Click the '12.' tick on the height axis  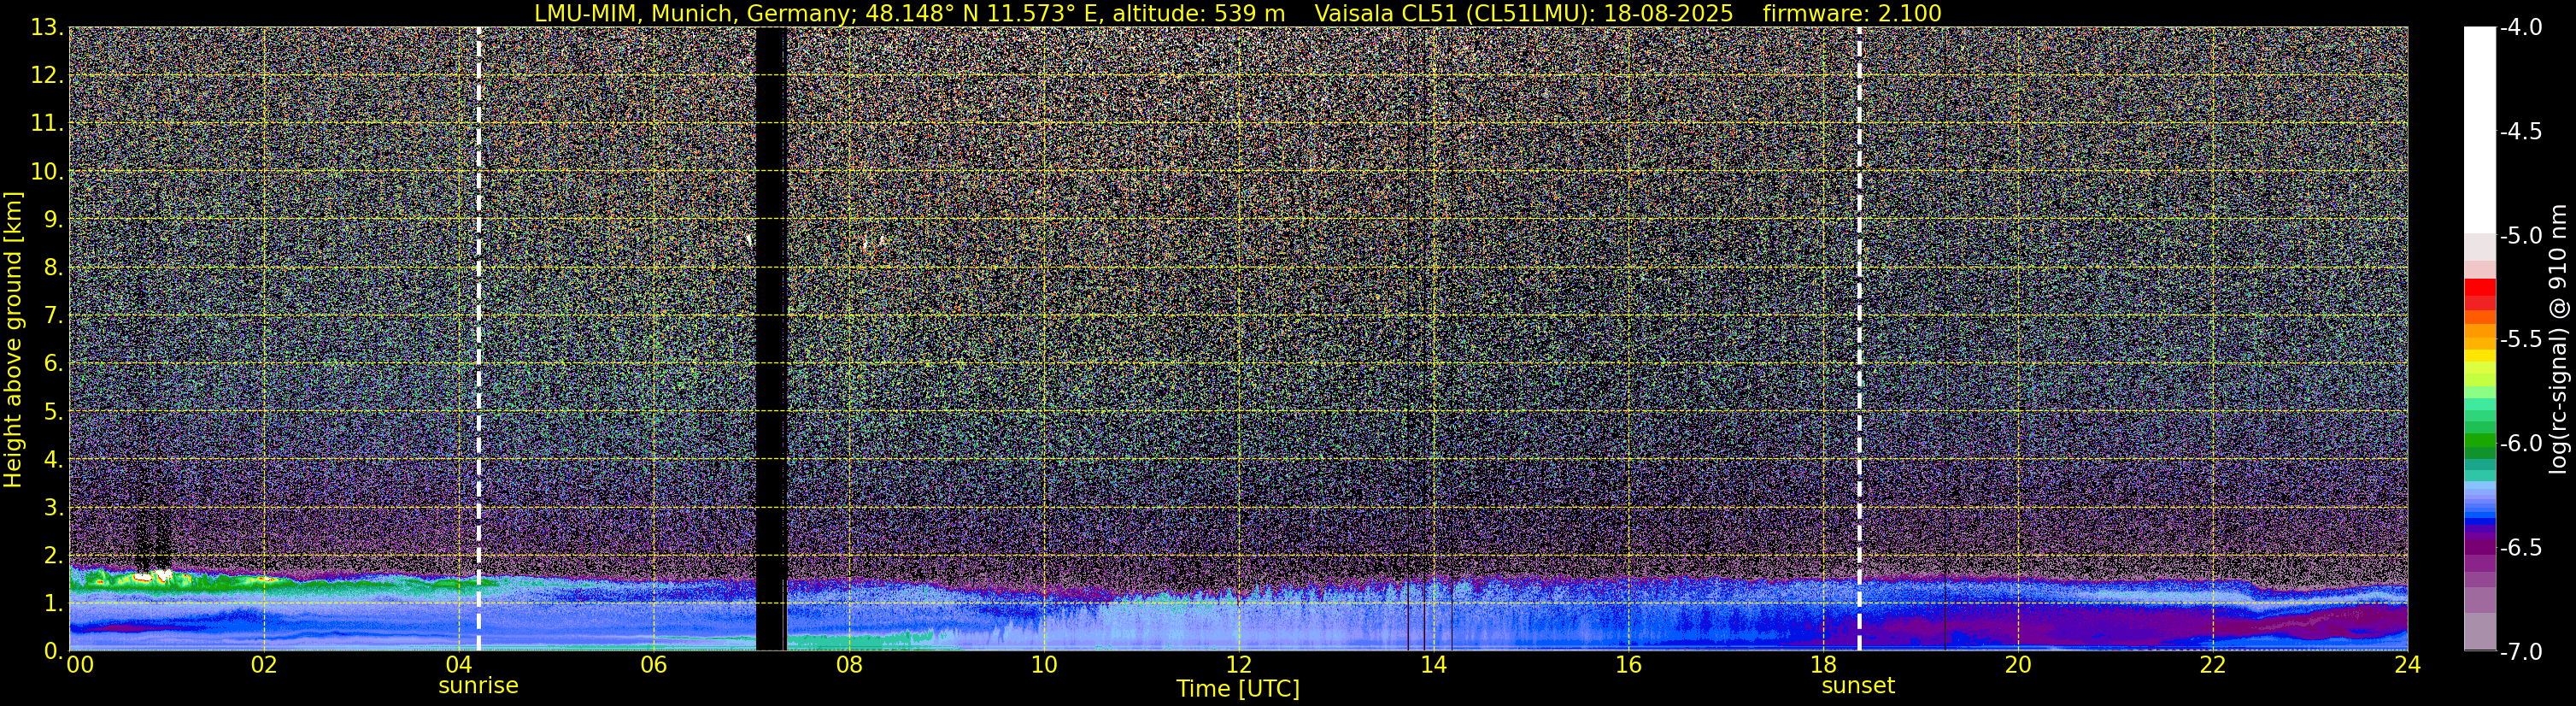(47, 76)
